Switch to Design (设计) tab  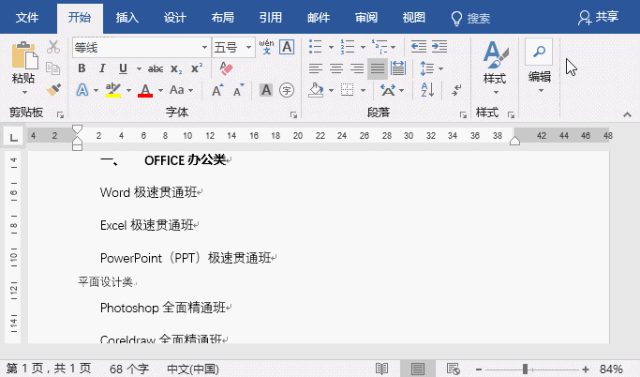[x=175, y=18]
